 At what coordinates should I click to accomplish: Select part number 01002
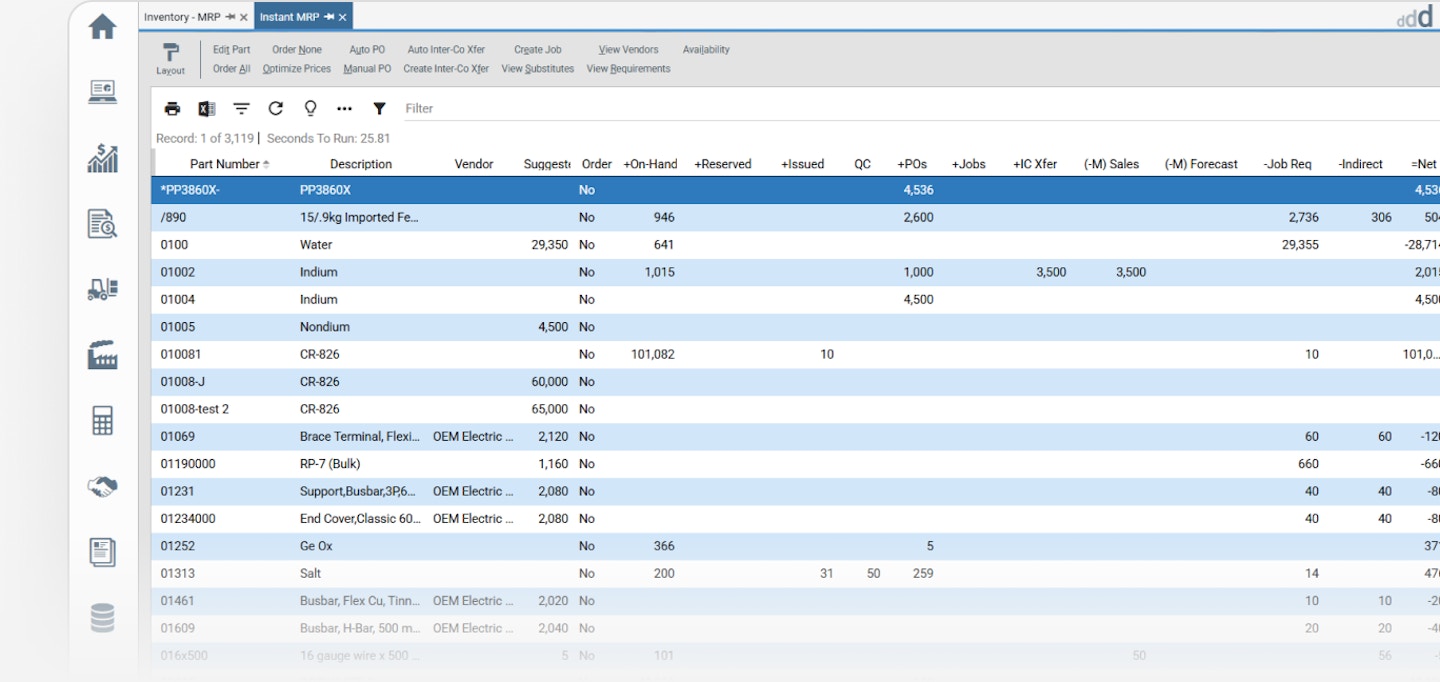(x=178, y=272)
